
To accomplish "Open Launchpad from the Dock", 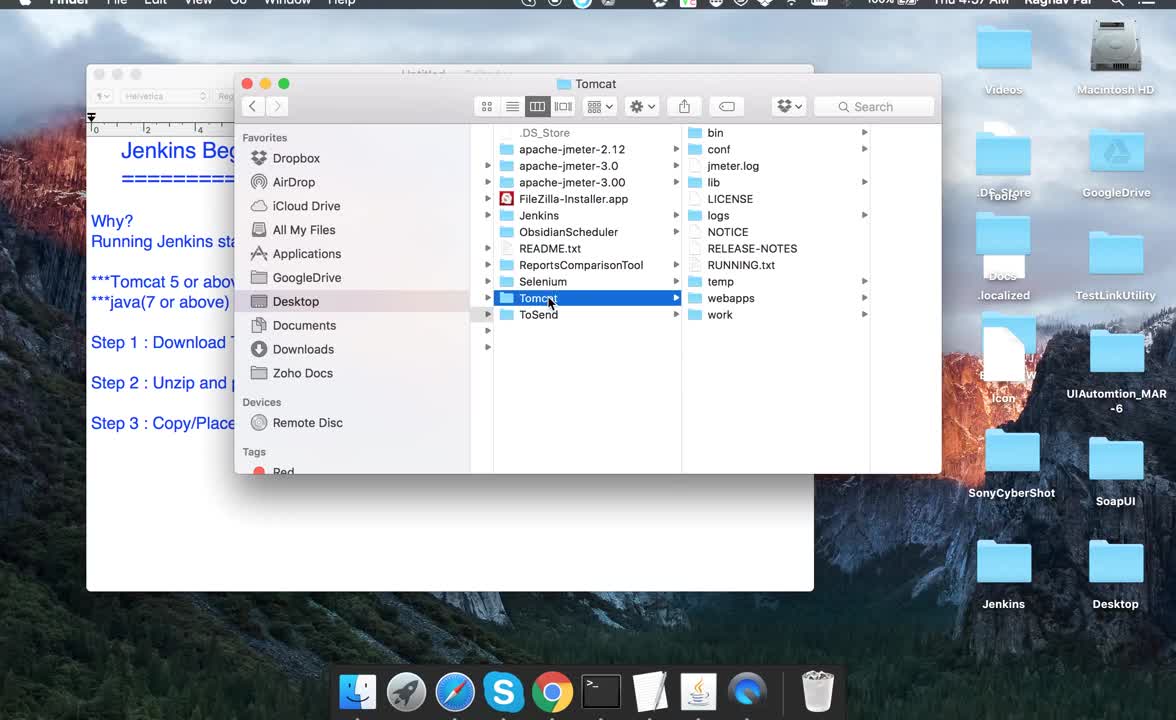I will point(406,692).
